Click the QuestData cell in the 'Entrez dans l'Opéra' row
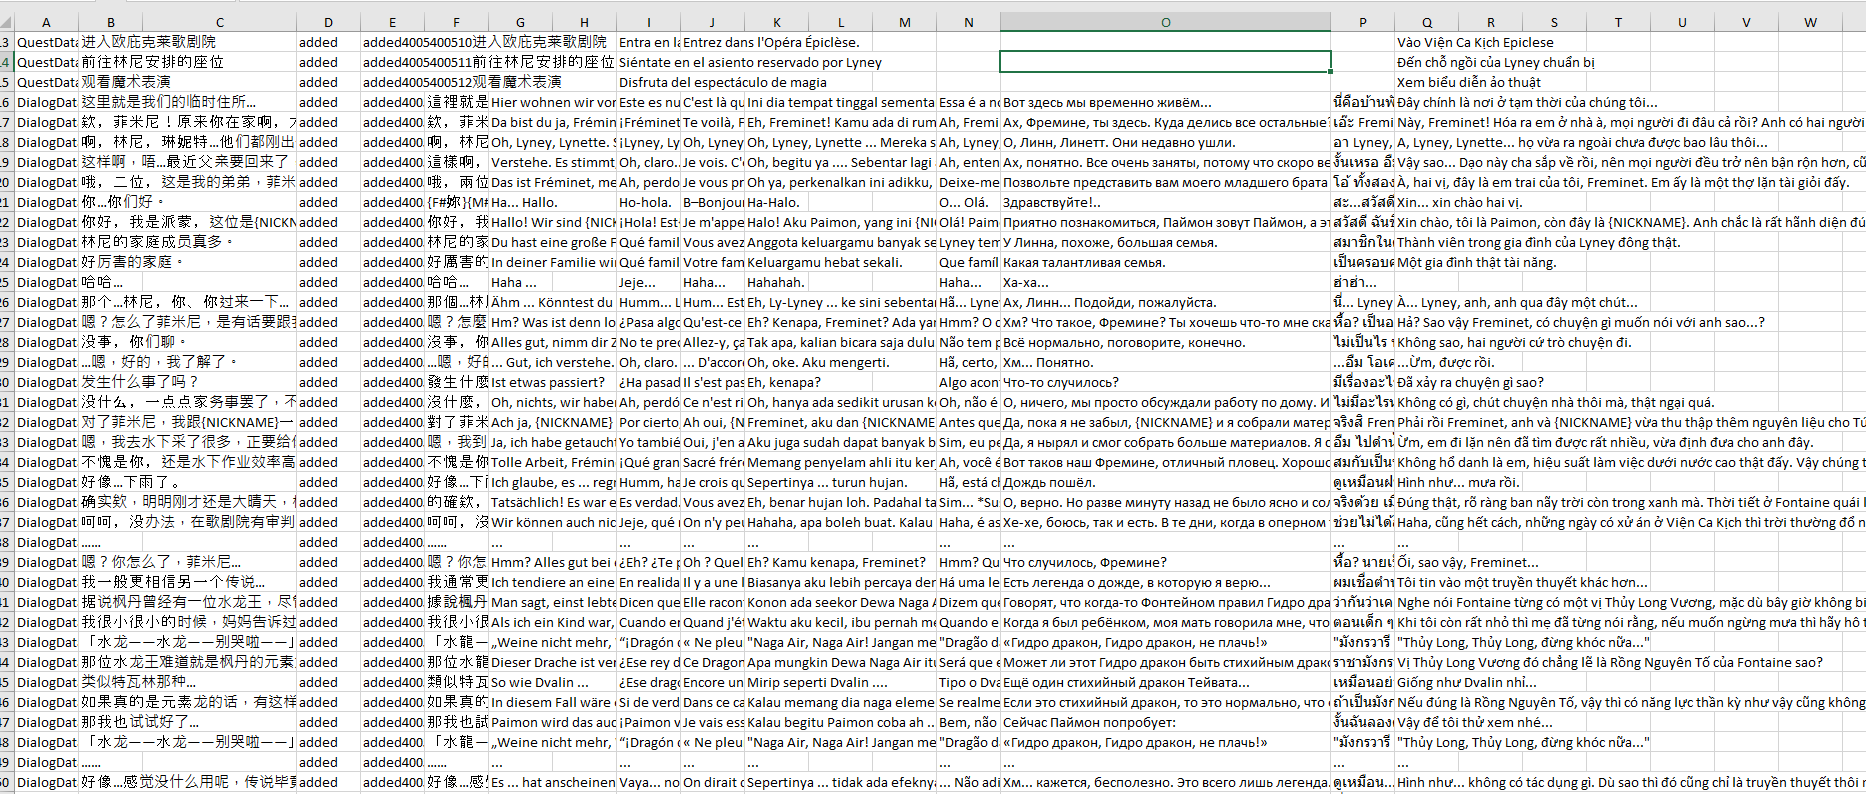The image size is (1866, 794). (46, 42)
